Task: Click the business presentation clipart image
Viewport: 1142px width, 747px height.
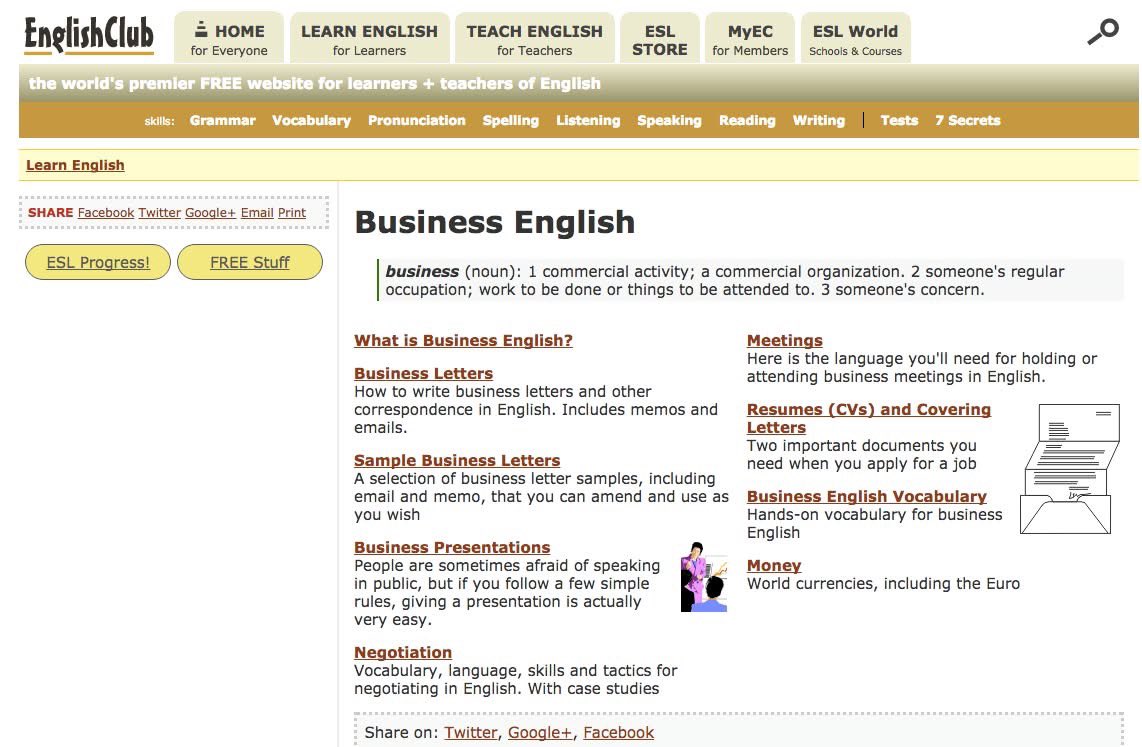Action: [704, 577]
